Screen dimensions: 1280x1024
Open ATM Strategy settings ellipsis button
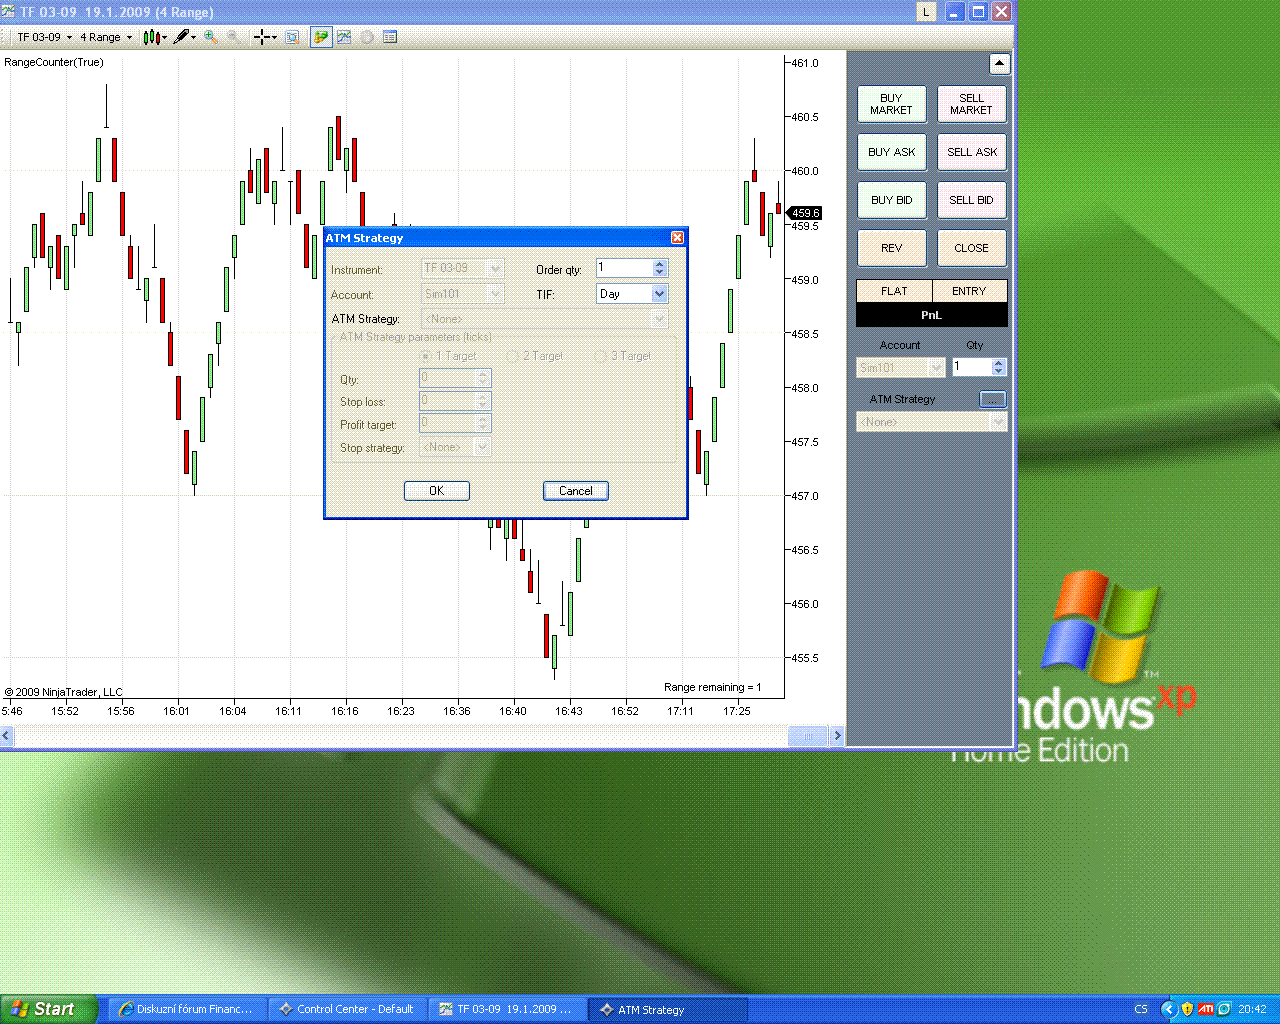[x=992, y=399]
